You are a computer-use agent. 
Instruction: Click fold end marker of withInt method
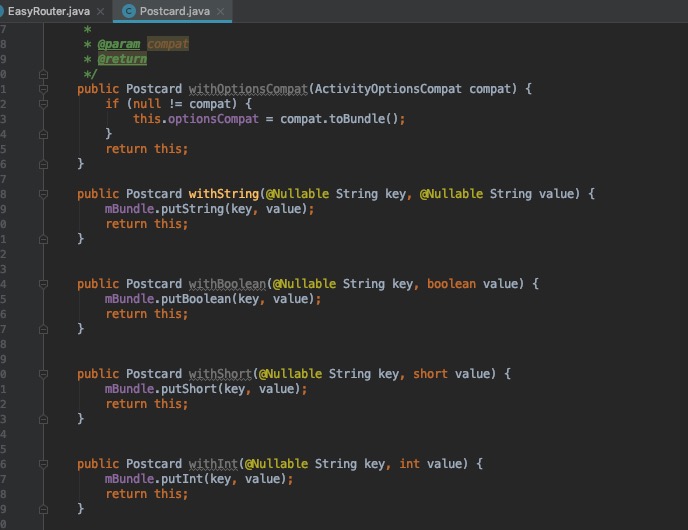tap(43, 509)
